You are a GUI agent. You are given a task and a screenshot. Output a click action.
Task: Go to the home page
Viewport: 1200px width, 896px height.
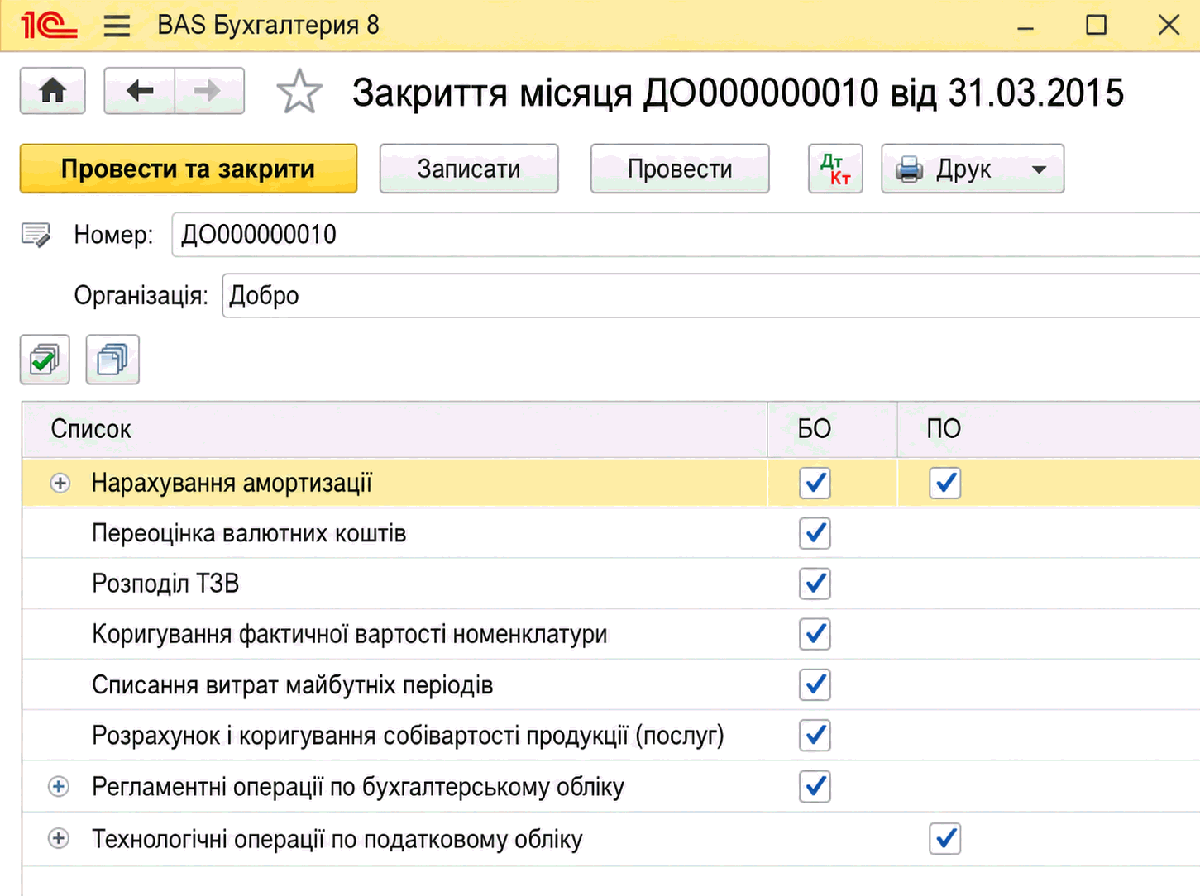tap(53, 92)
